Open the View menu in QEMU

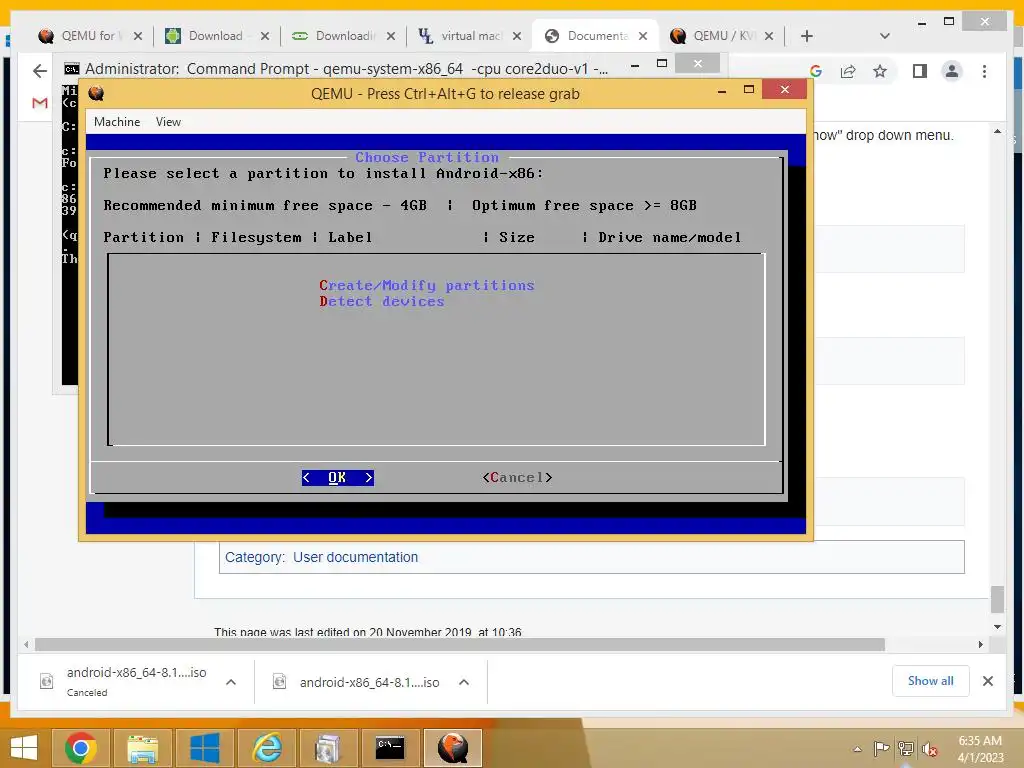click(168, 122)
